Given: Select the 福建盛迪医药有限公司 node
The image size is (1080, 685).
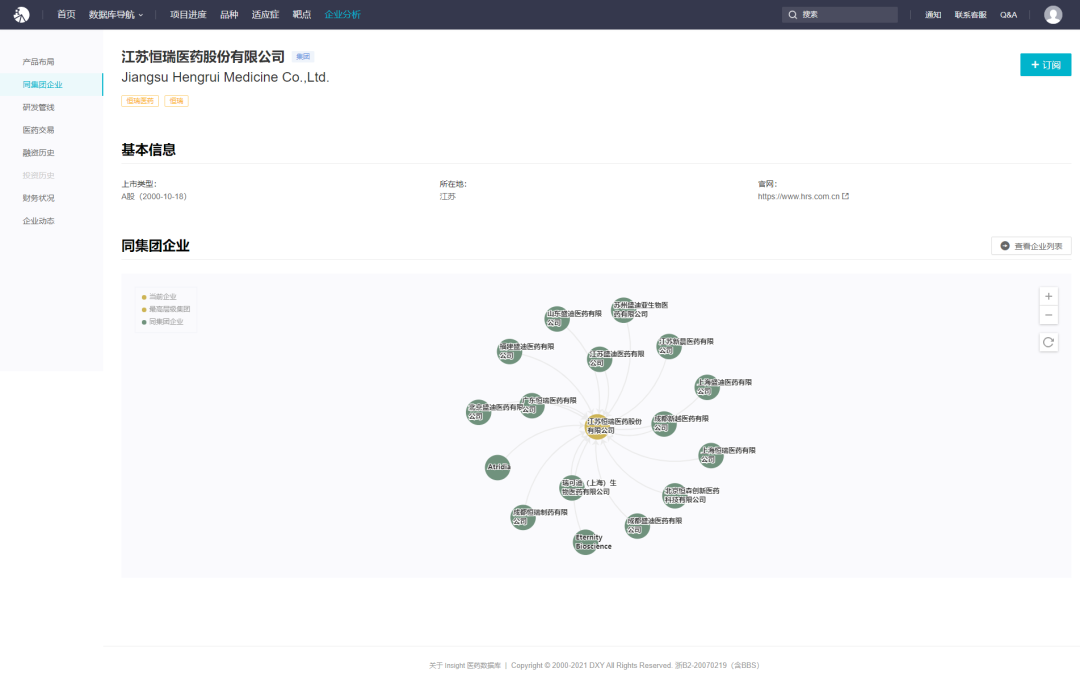Looking at the screenshot, I should pos(509,351).
